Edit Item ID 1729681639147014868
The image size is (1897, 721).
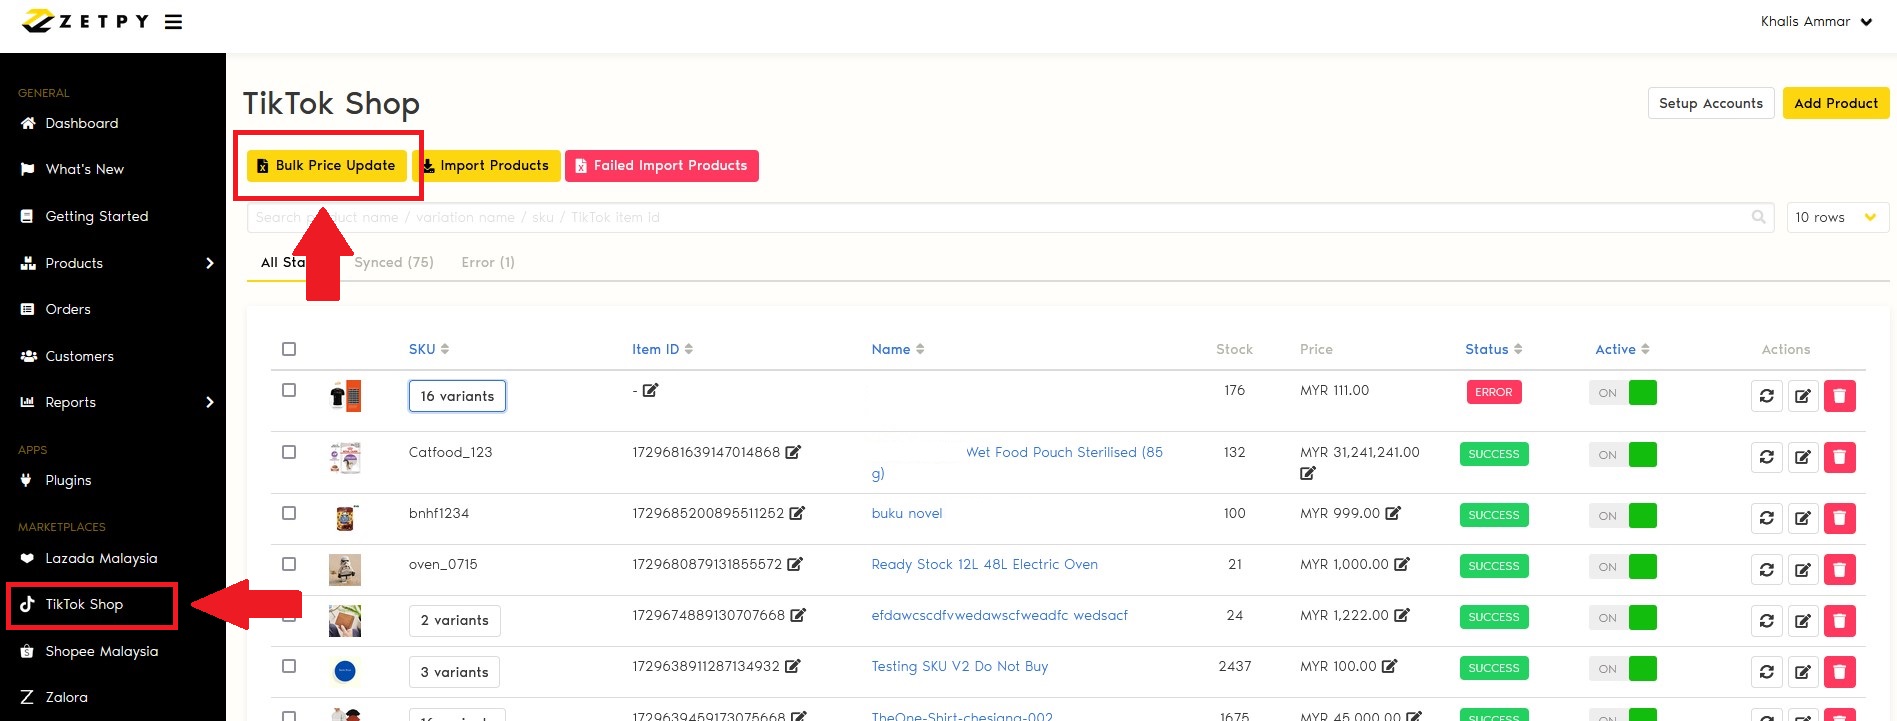point(793,452)
